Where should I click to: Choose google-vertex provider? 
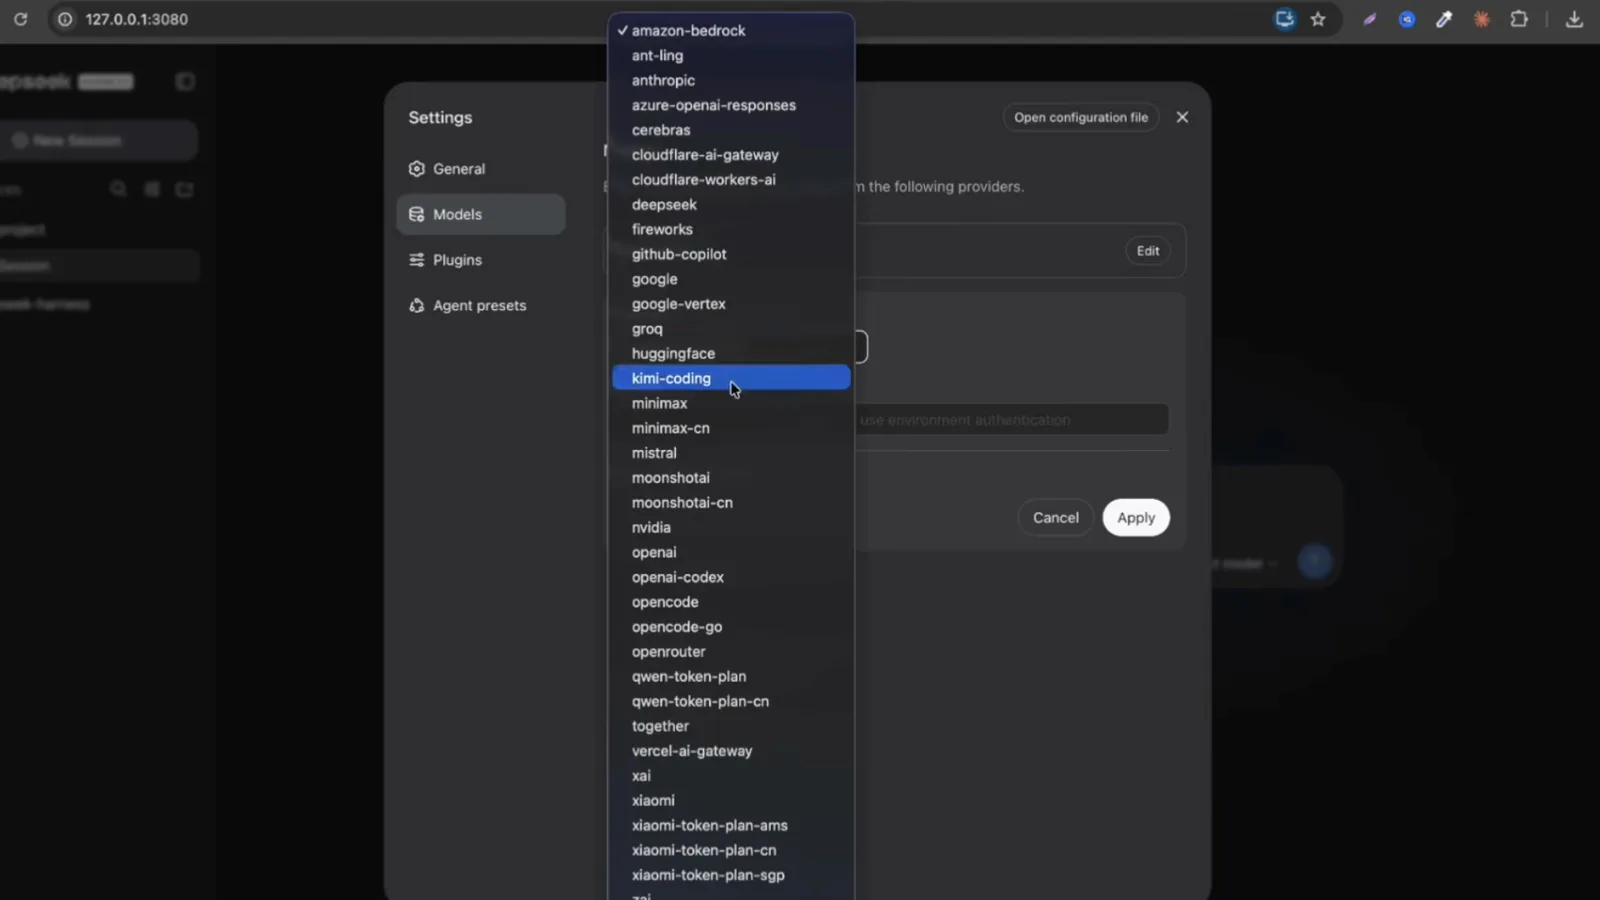coord(731,304)
